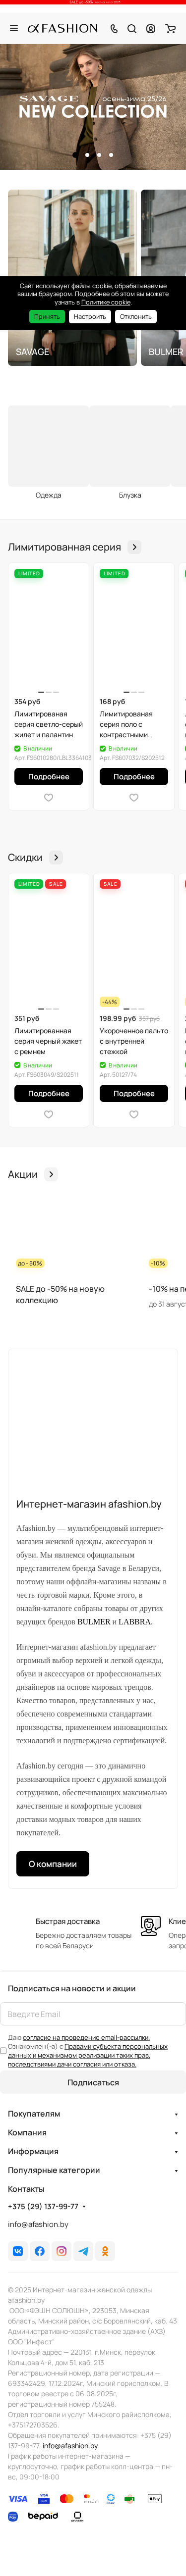Screen dimensions: 186x2576
Task: Add 354 руб product to favorites heart
Action: (48, 797)
